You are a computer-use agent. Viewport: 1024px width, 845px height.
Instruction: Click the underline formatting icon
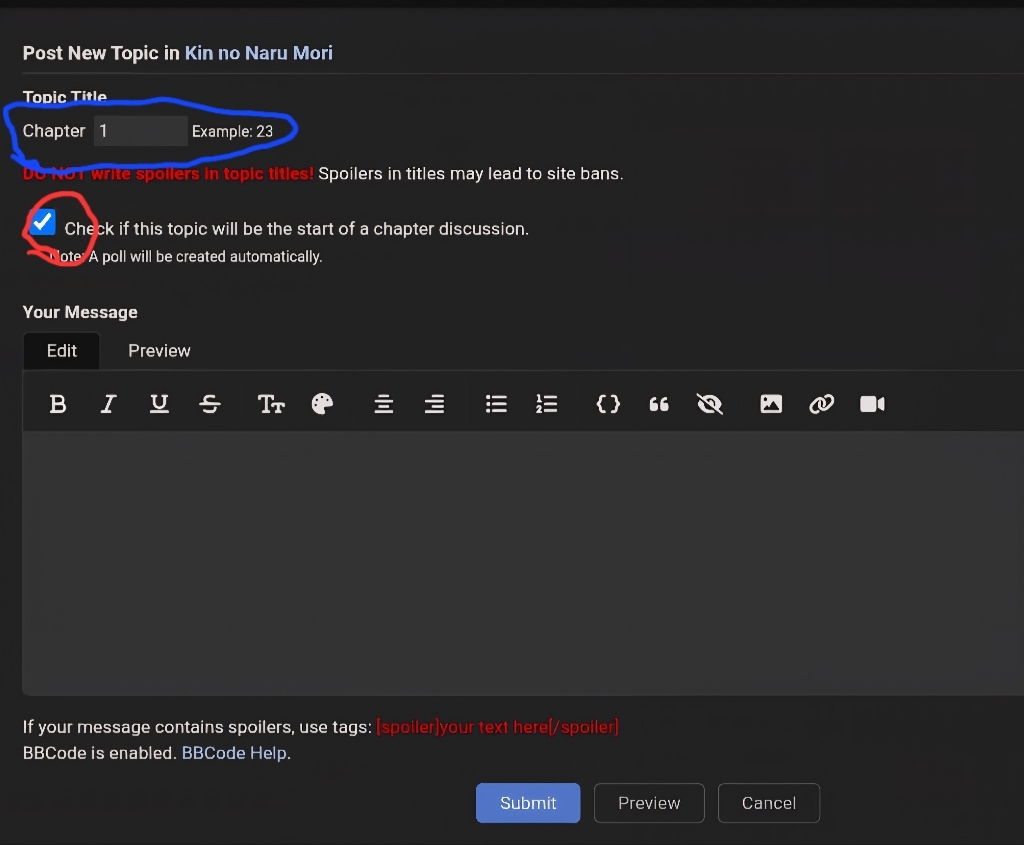pyautogui.click(x=159, y=404)
